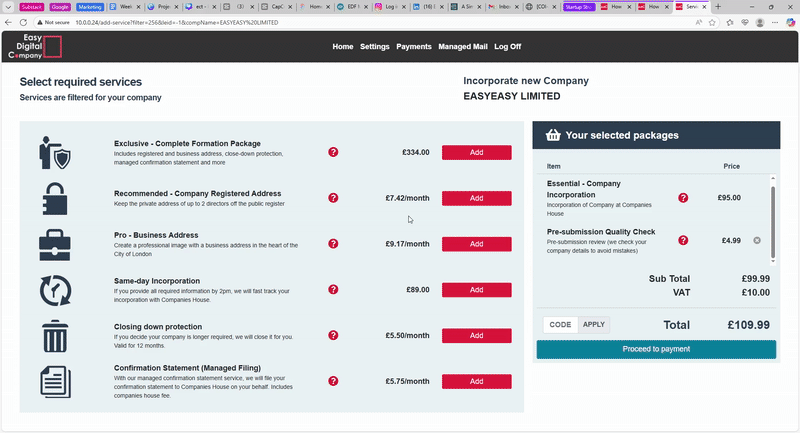This screenshot has height=433, width=800.
Task: Click help icon beside Essential Company Incorporation
Action: pyautogui.click(x=683, y=198)
